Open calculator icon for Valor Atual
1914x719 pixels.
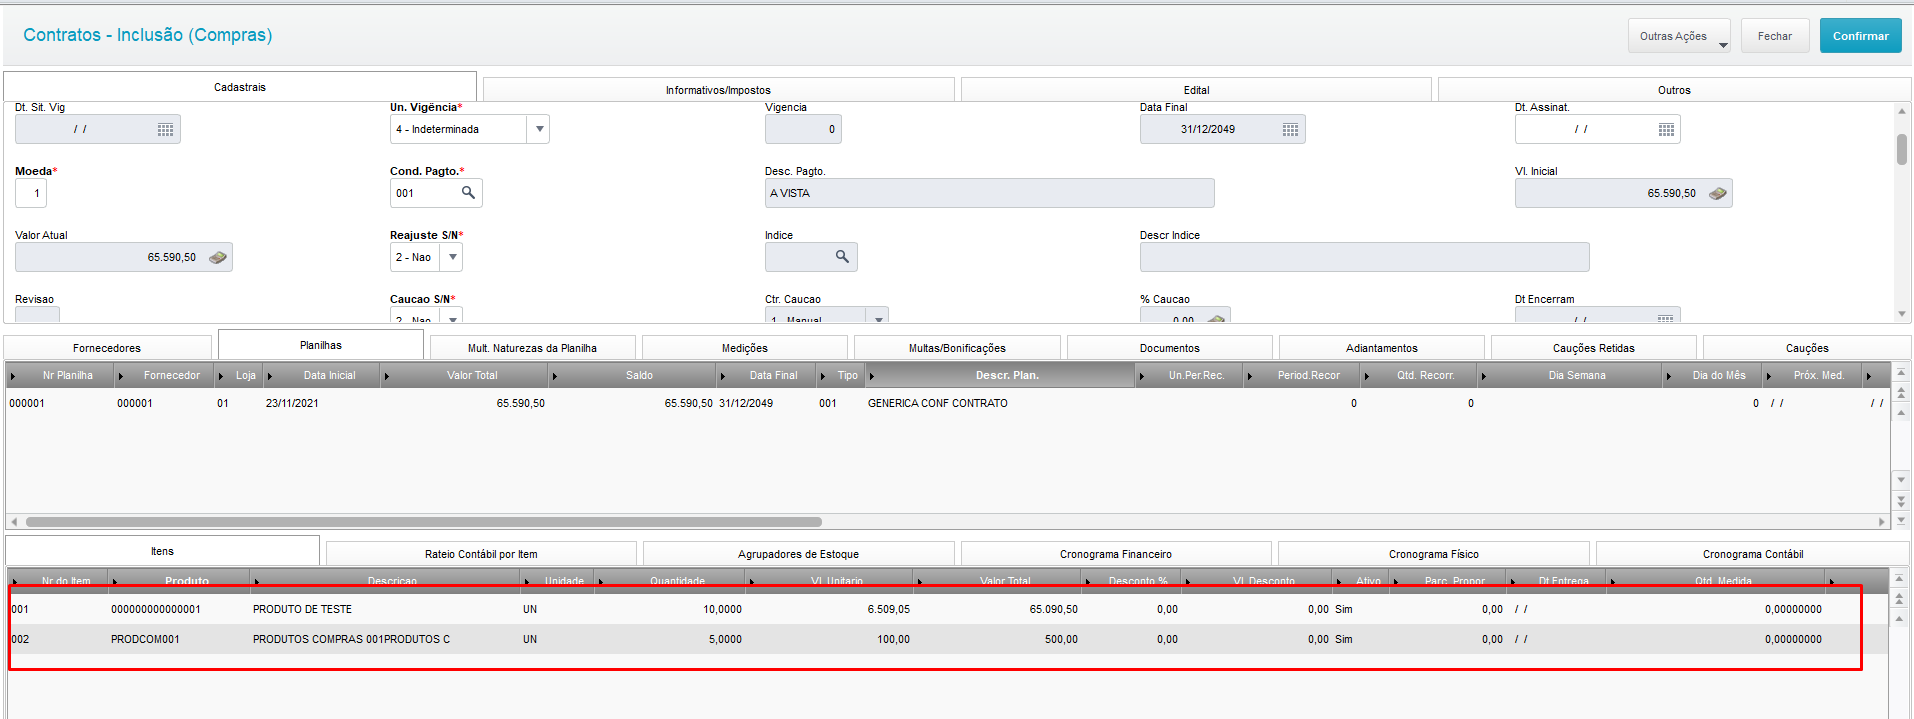point(217,258)
